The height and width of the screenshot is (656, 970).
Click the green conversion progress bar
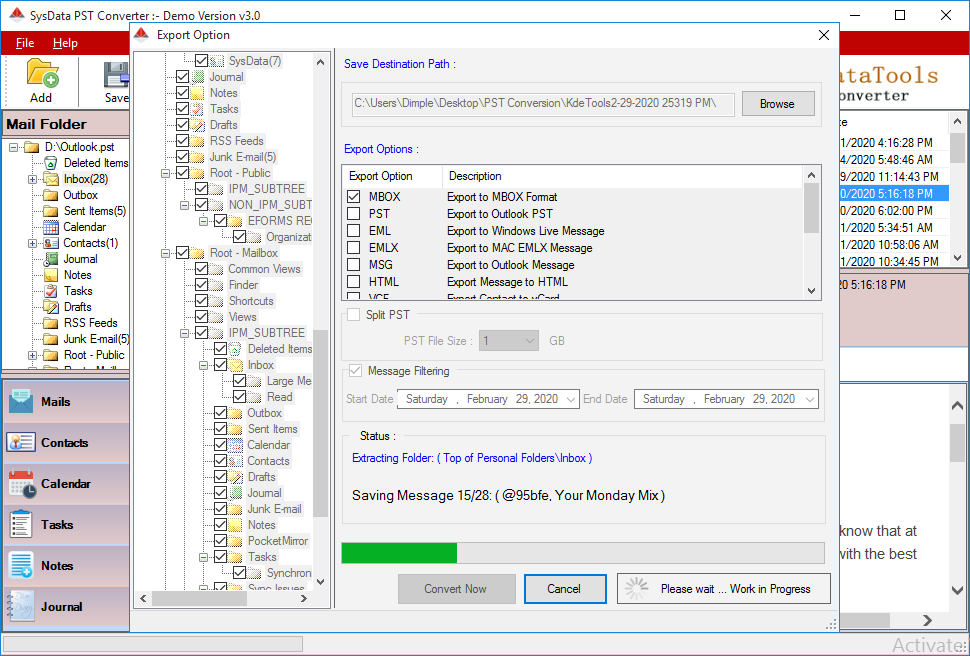tap(398, 552)
